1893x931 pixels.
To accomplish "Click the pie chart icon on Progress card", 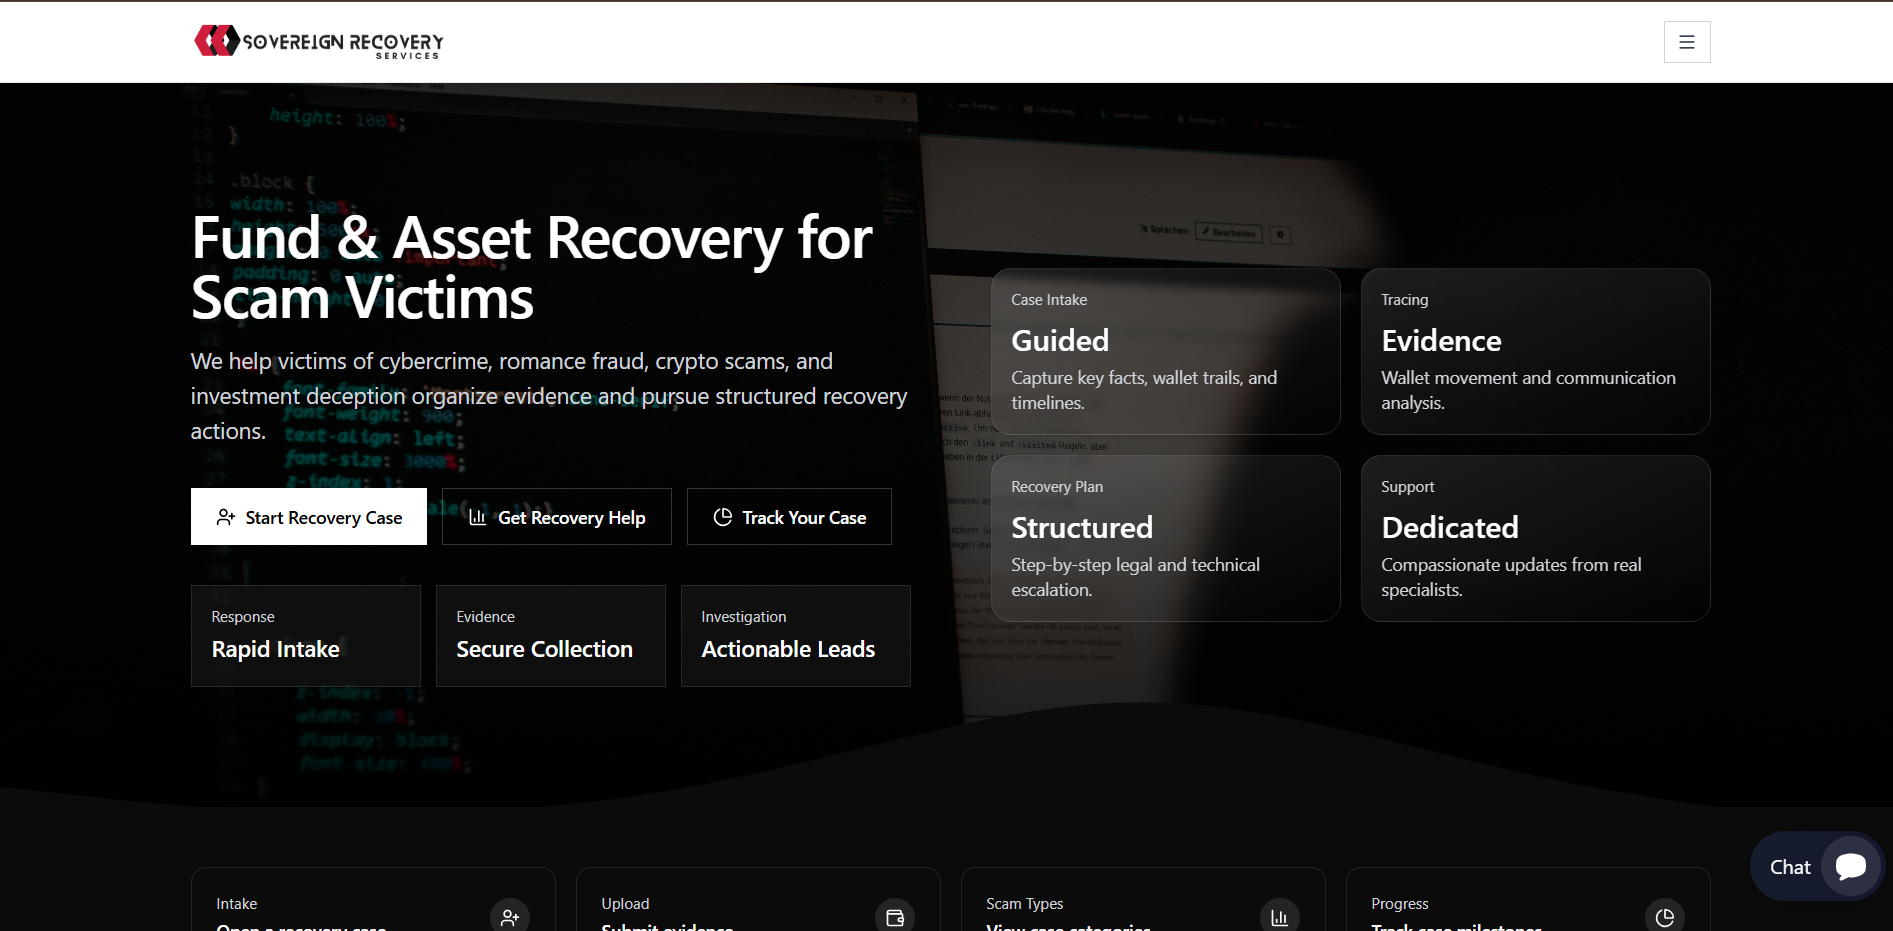I will [x=1665, y=916].
